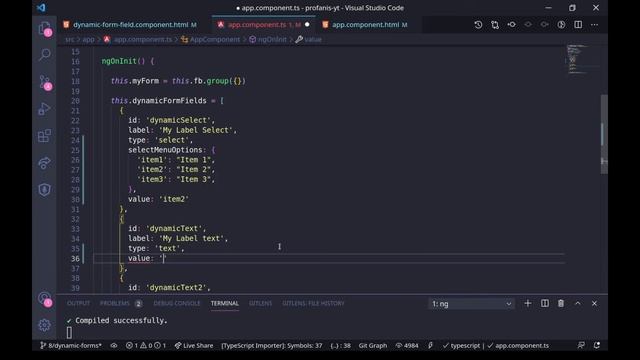Maximize the panel with up chevron

click(578, 303)
